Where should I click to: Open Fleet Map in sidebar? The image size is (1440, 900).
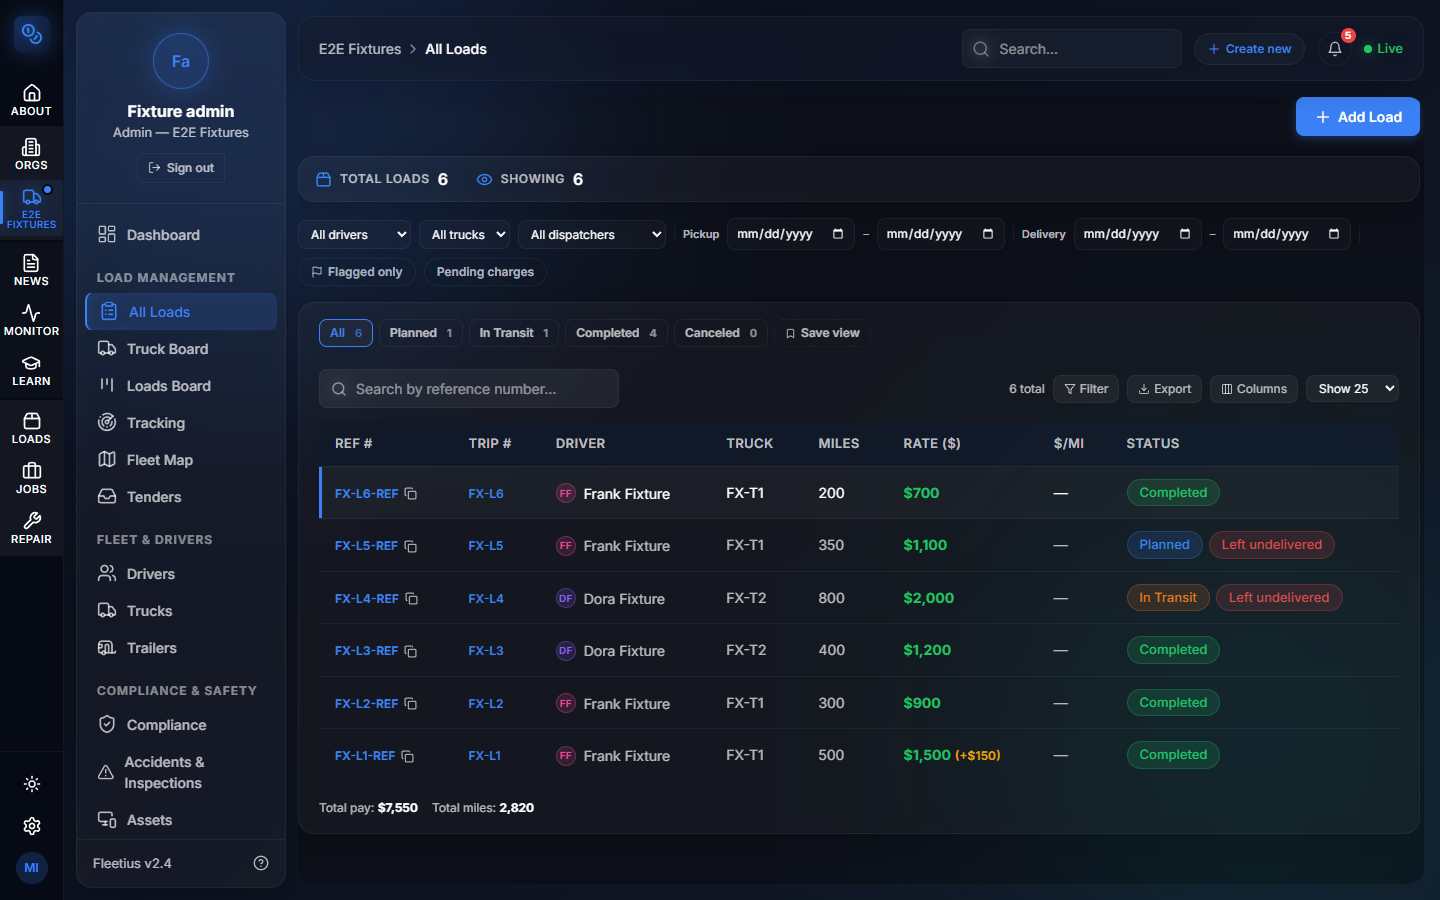181,460
